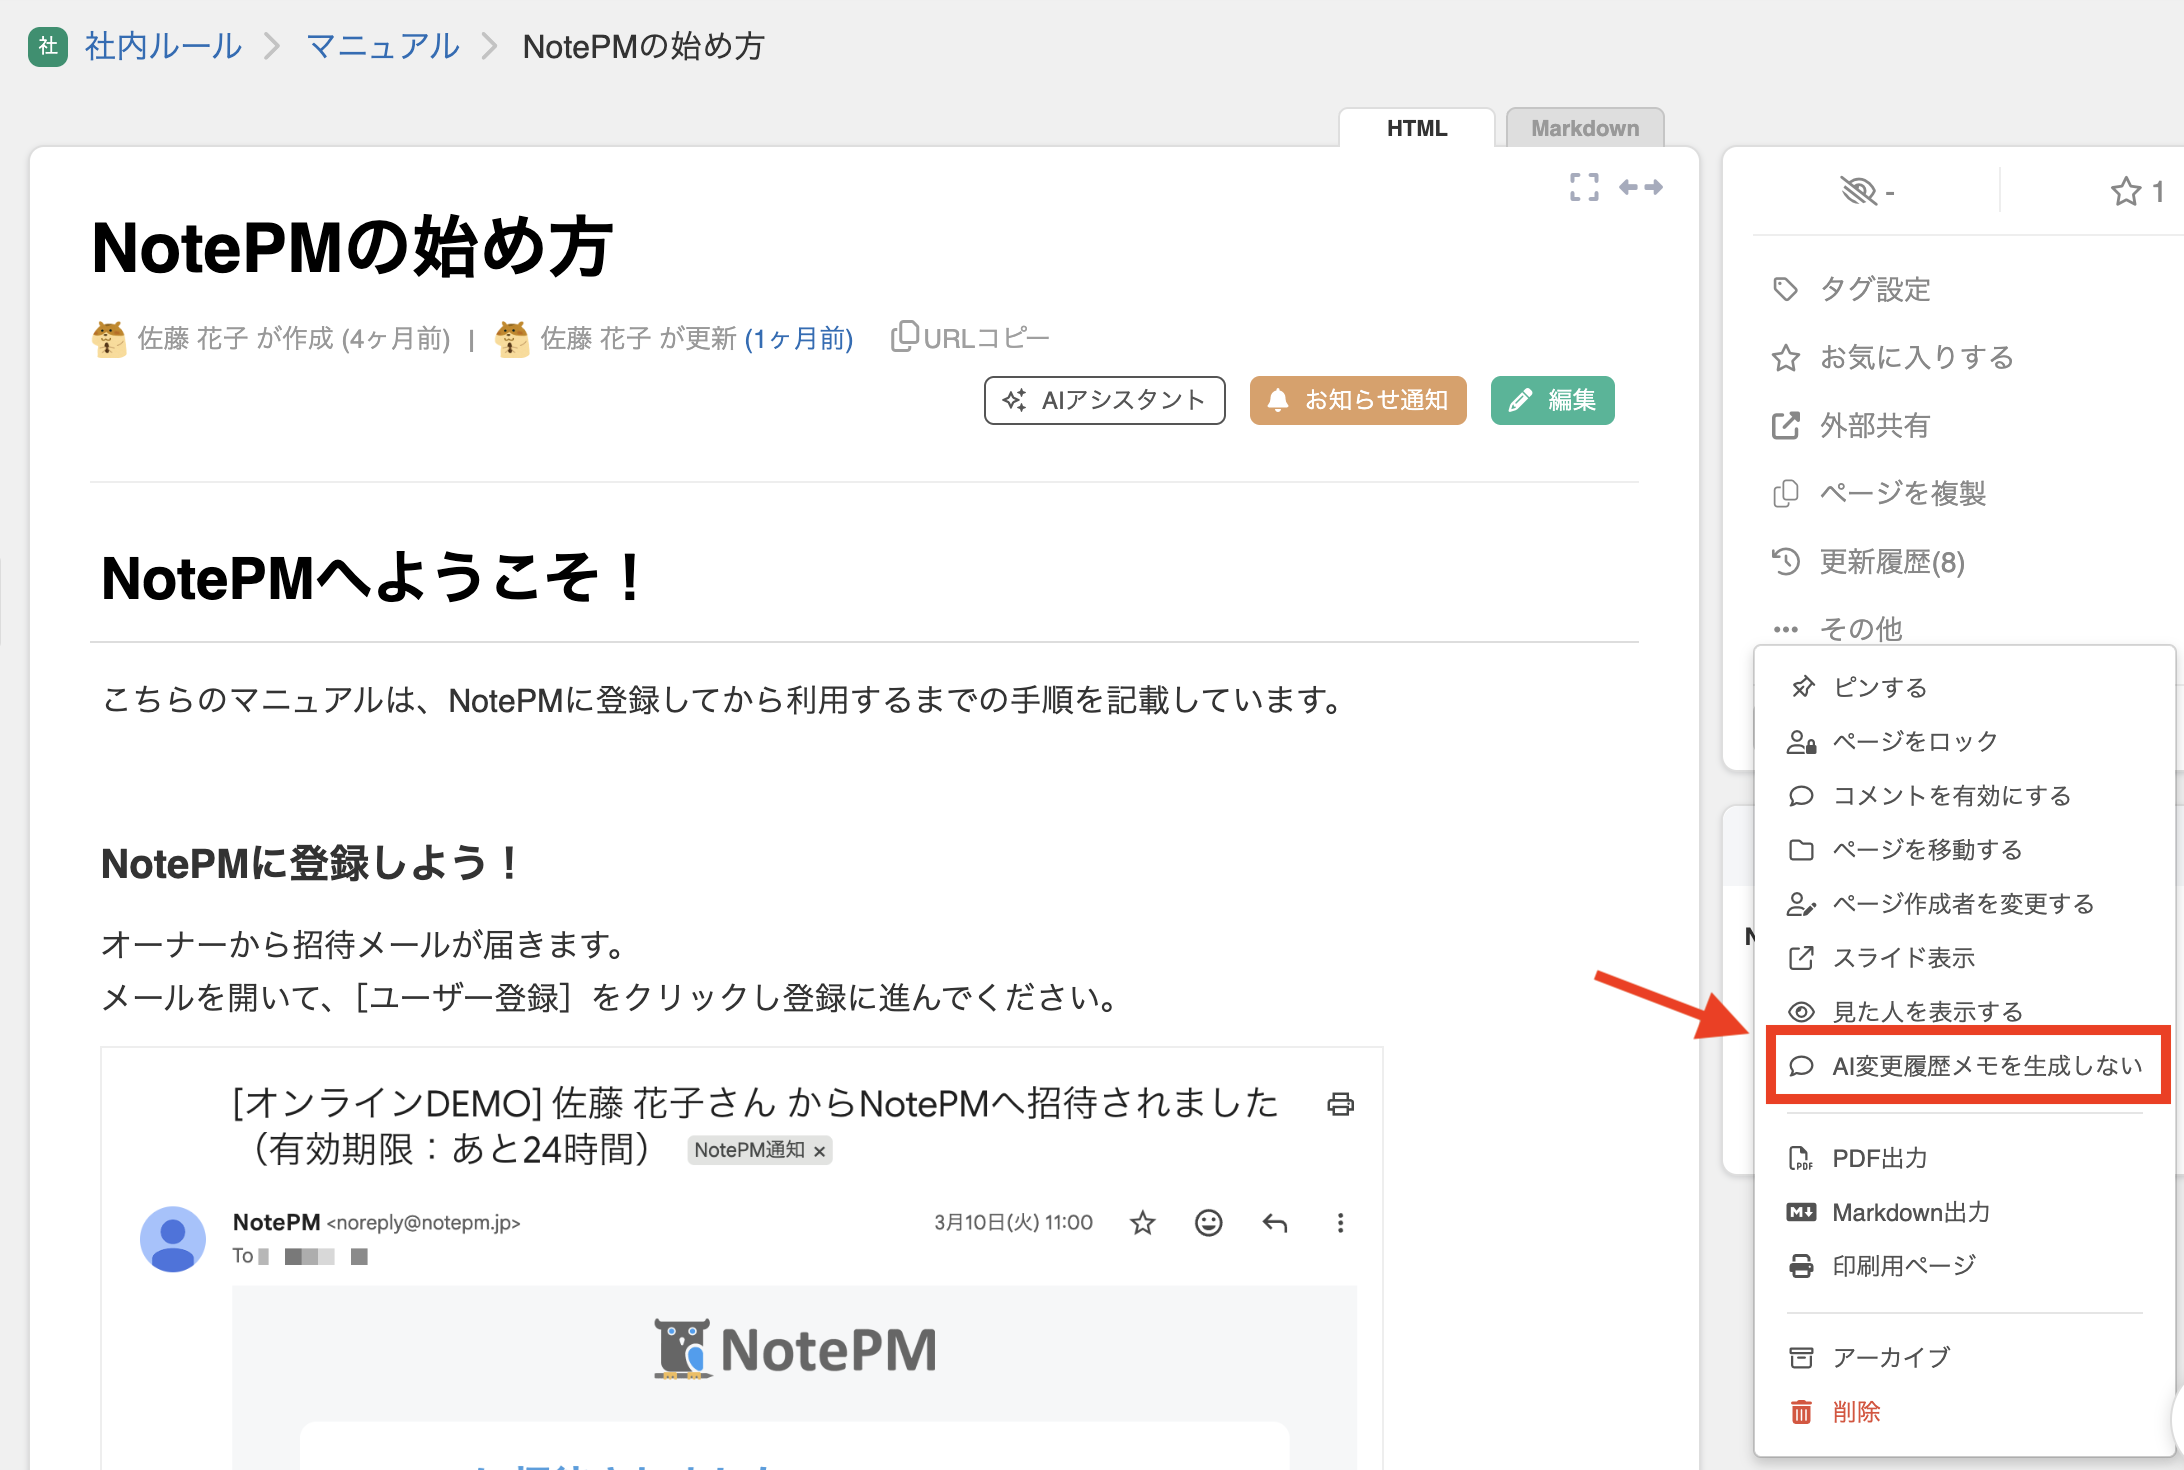Click the NotePMへようこそ！ heading
This screenshot has width=2184, height=1470.
tap(373, 577)
